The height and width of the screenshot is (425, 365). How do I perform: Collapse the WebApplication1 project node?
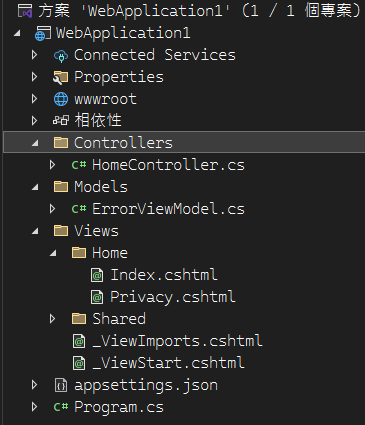coord(17,33)
